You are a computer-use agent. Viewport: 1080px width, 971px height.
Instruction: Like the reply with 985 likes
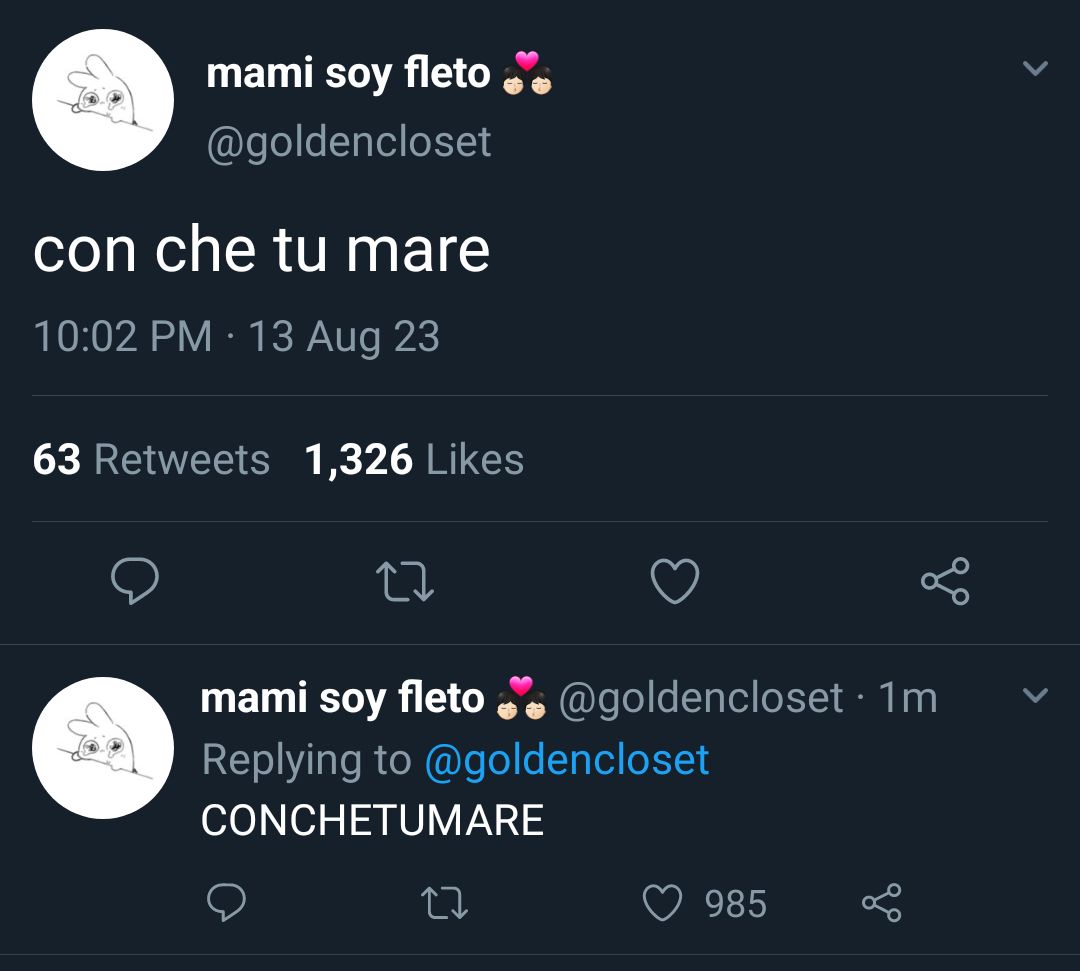point(704,903)
